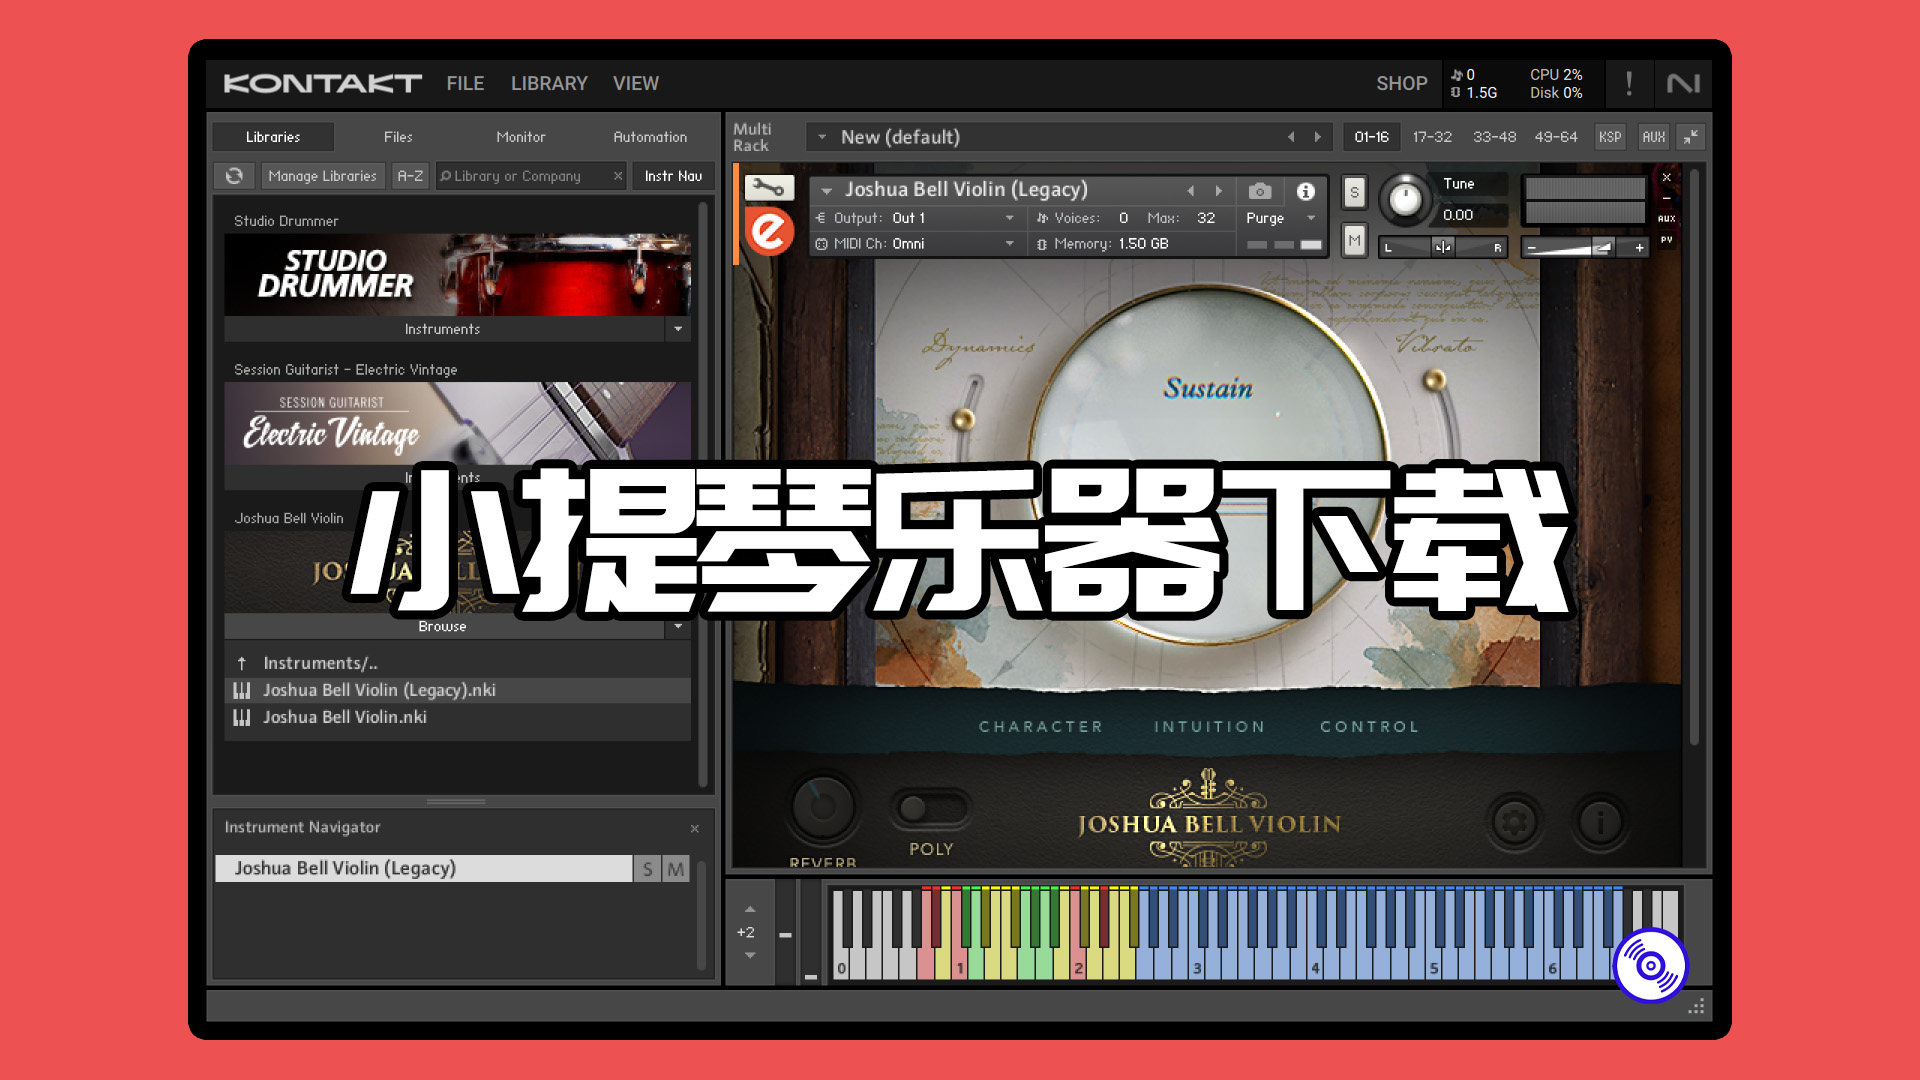This screenshot has width=1920, height=1080.
Task: Open the VIEW menu
Action: (636, 84)
